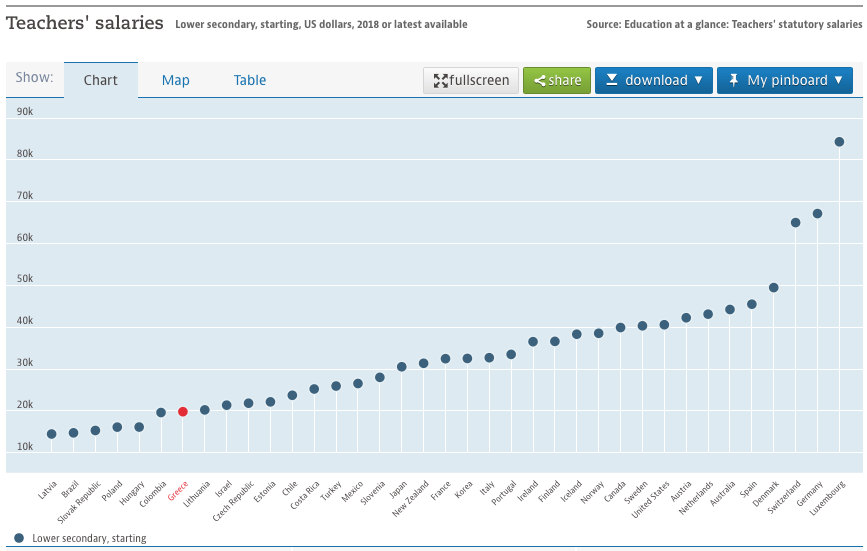Expand the My pinboard dropdown arrow
Screen dimensions: 867x551
click(838, 80)
